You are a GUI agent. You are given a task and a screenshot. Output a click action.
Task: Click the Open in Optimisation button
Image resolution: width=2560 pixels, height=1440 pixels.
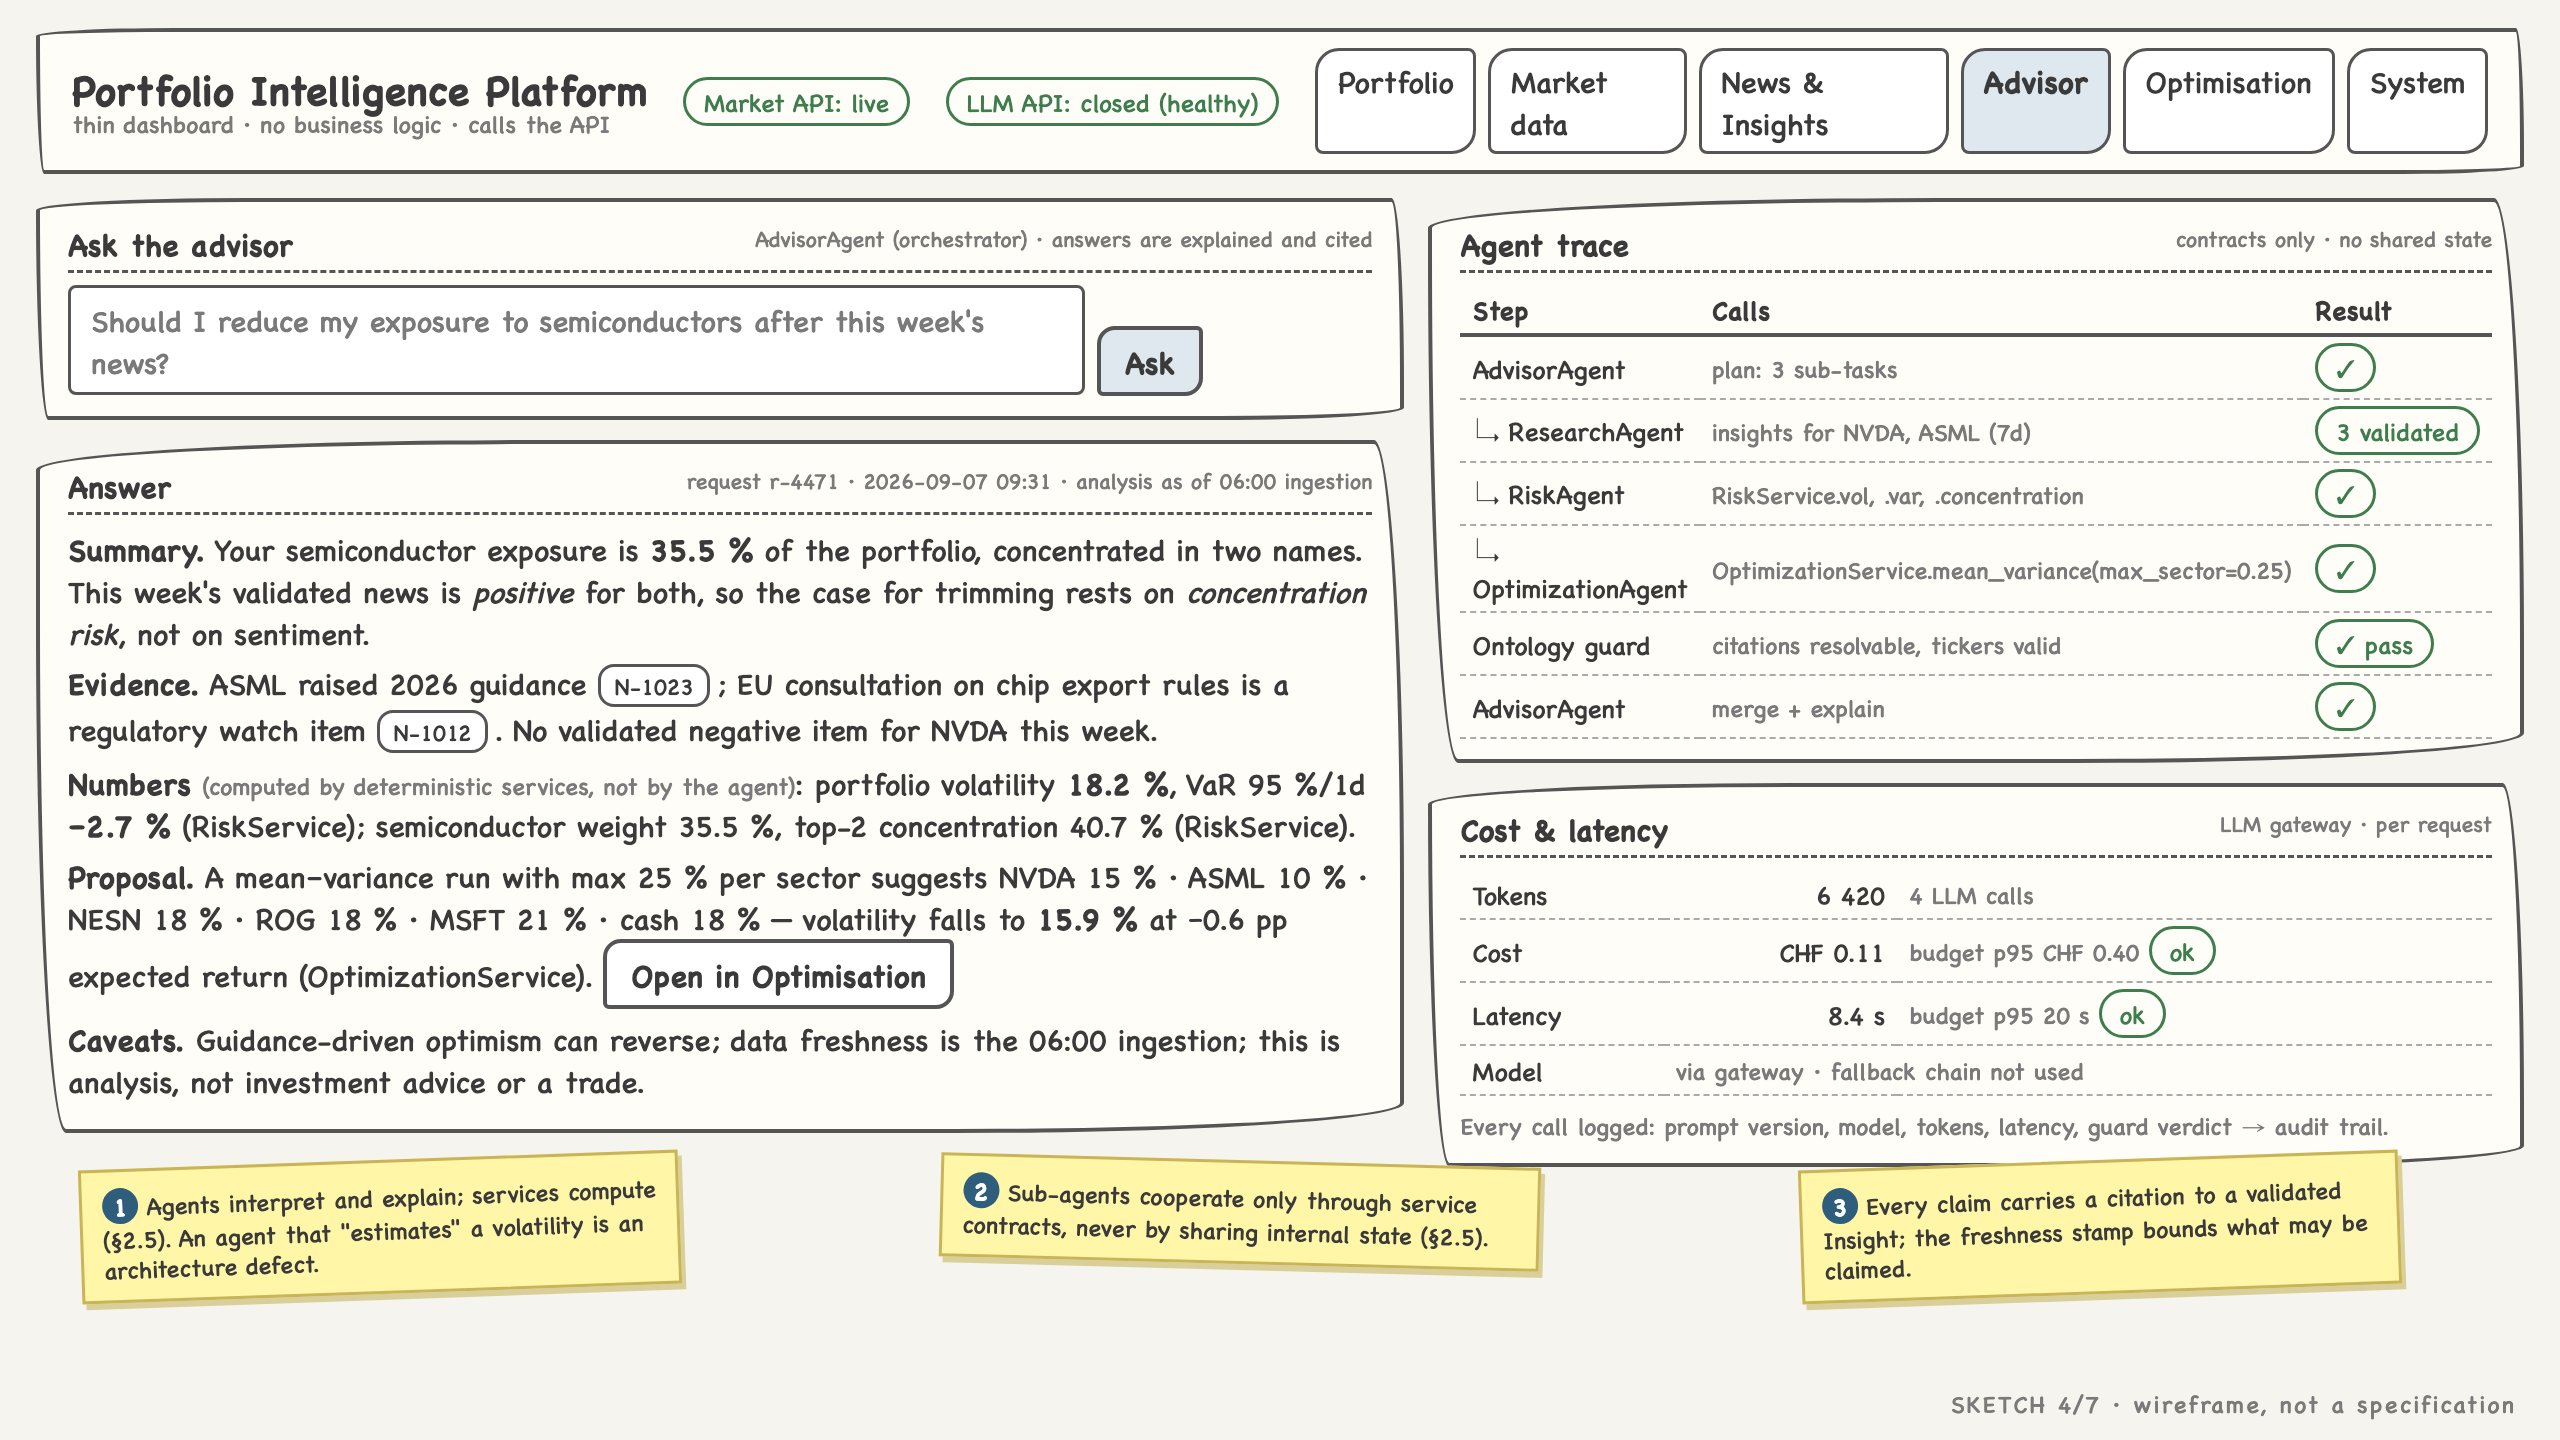coord(778,975)
